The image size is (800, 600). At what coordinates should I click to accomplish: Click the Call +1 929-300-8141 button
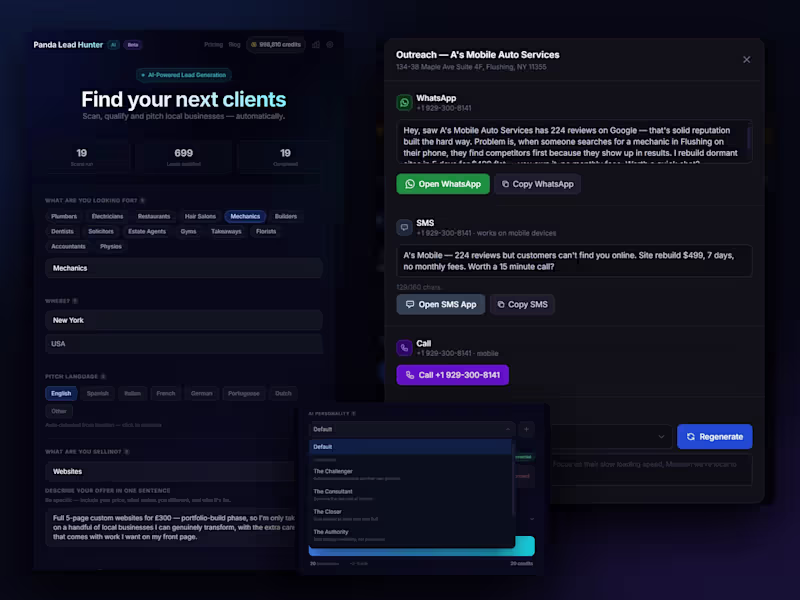(453, 375)
